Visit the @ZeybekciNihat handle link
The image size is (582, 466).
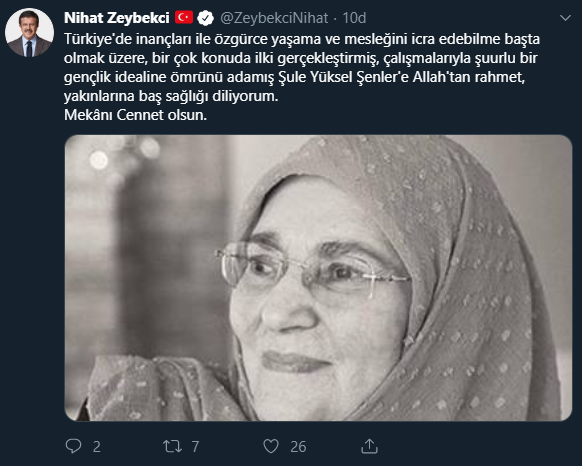274,18
